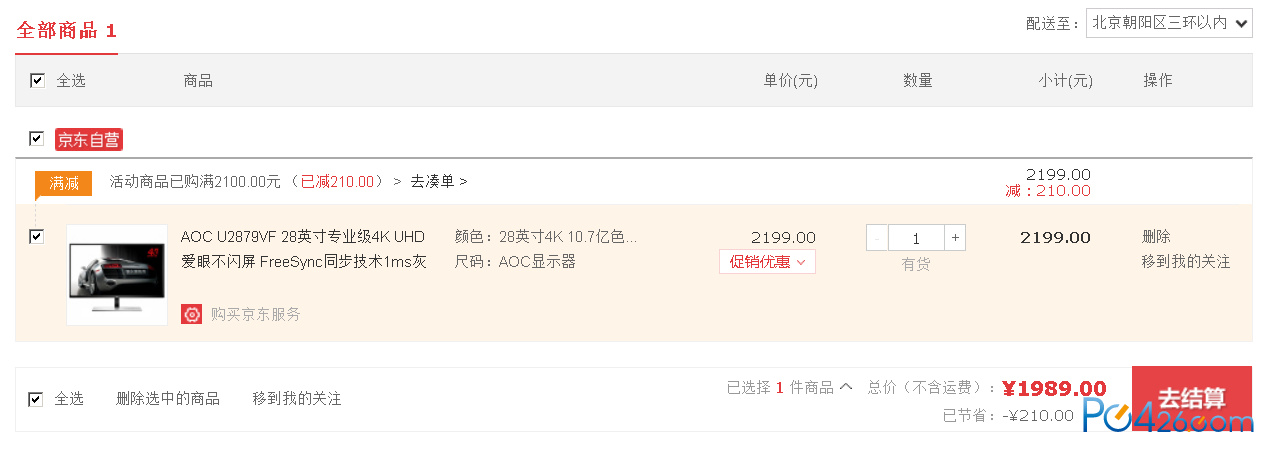Select the 全部商品 tab
Image resolution: width=1273 pixels, height=451 pixels.
67,30
